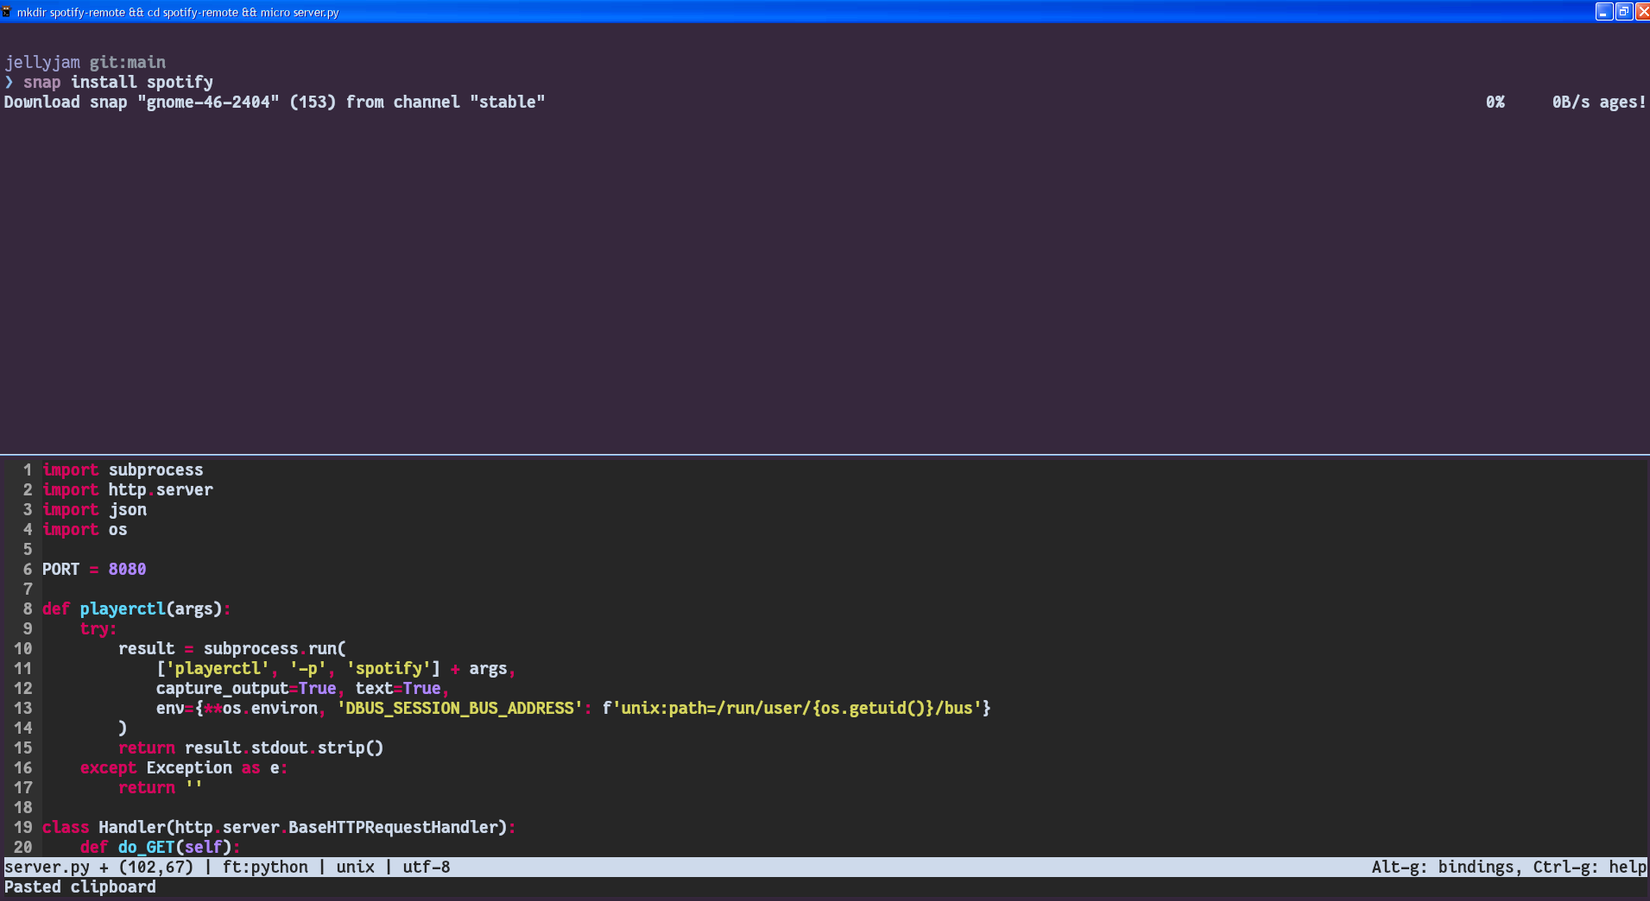Click "subprocess.run(" in the result assignment
The width and height of the screenshot is (1650, 901).
tap(275, 649)
